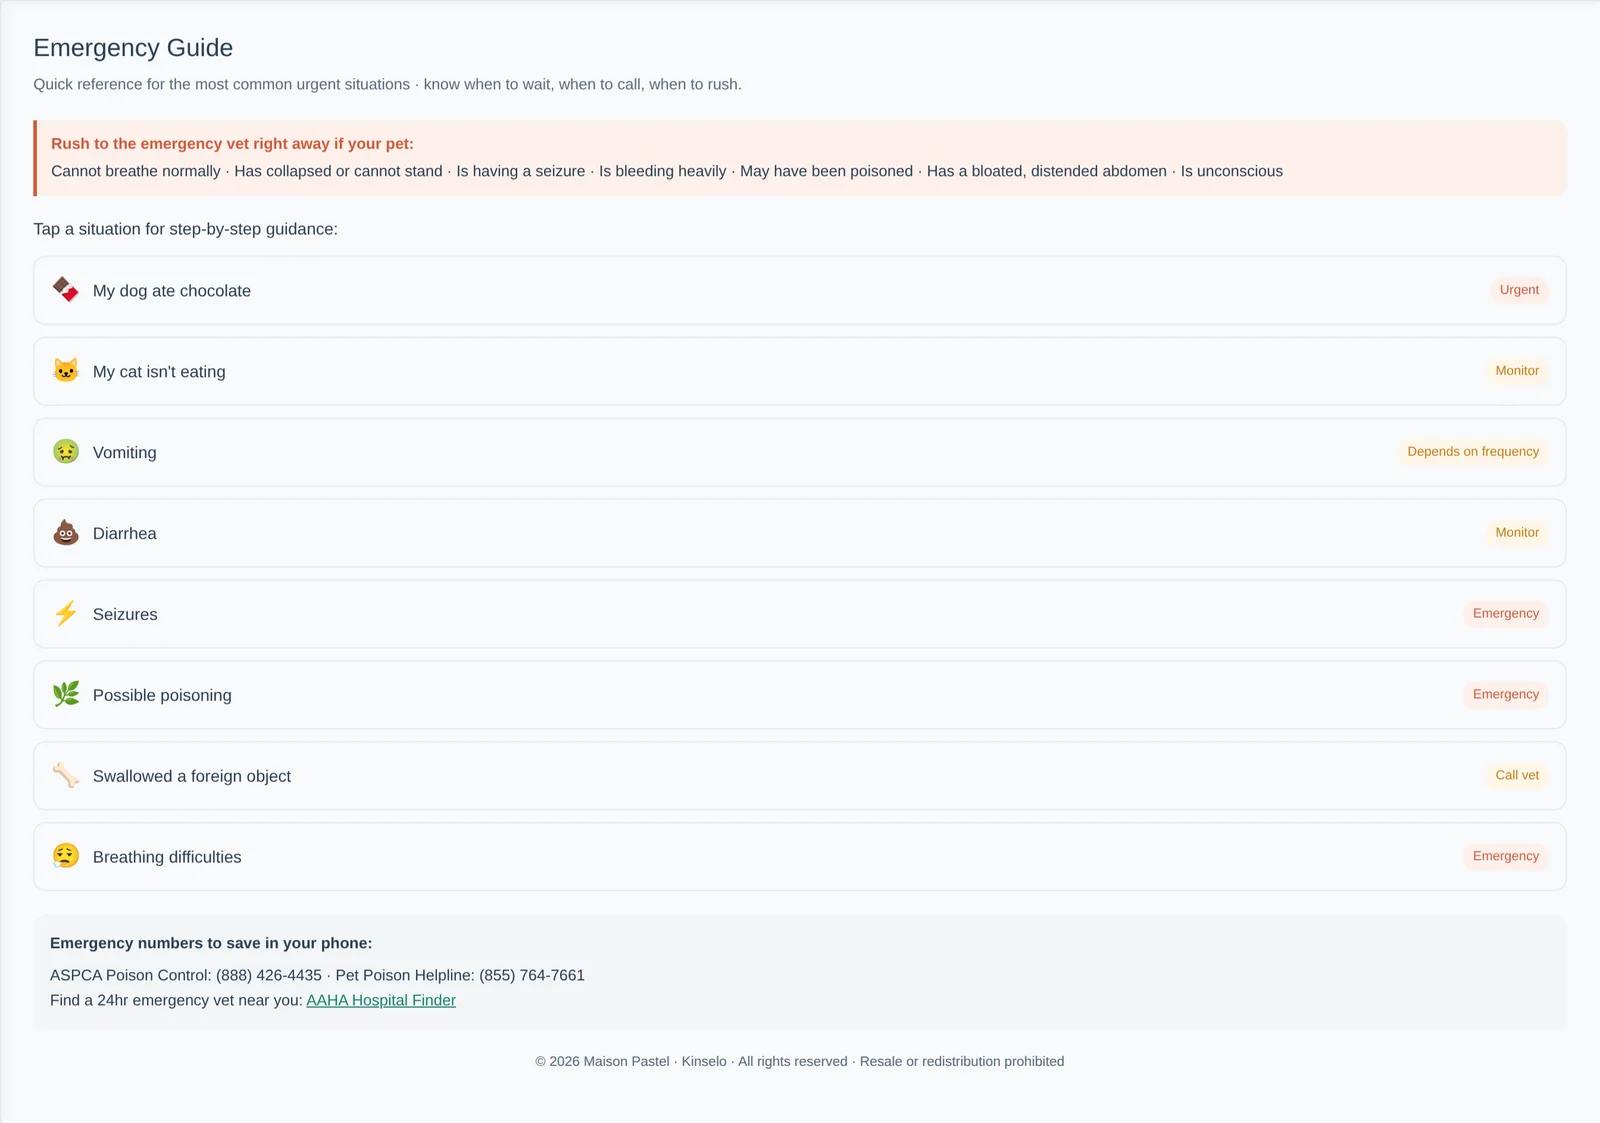Select the Seizures label
The image size is (1600, 1123).
click(x=125, y=614)
